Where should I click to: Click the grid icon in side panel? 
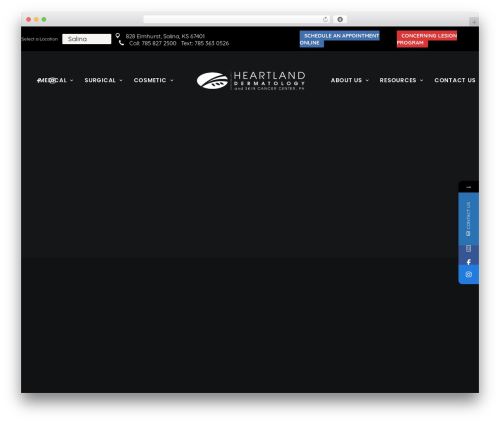pyautogui.click(x=468, y=248)
